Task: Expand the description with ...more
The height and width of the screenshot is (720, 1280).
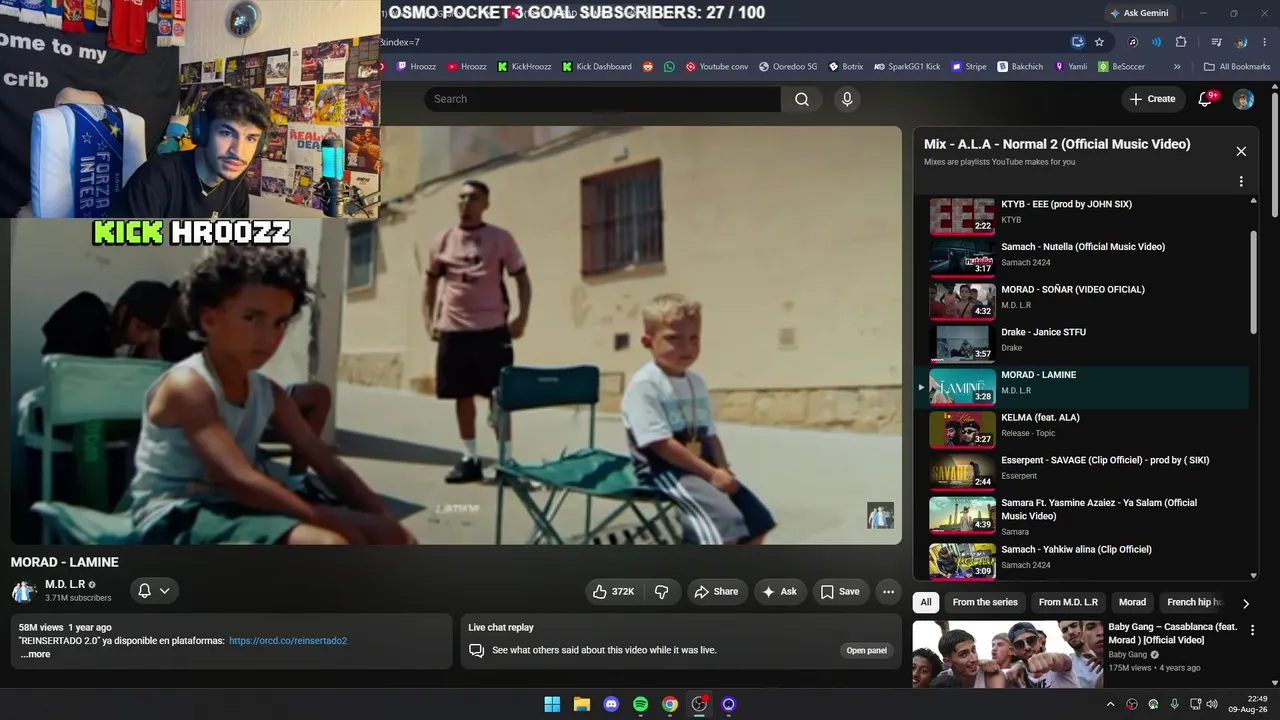Action: (x=35, y=654)
